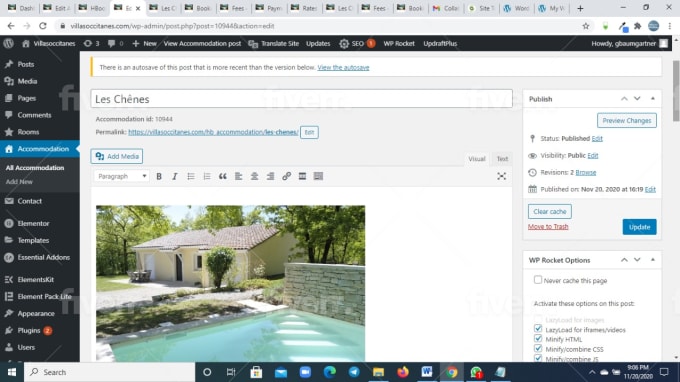680x382 pixels.
Task: Collapse the Publish panel with triangle toggle
Action: pos(653,99)
